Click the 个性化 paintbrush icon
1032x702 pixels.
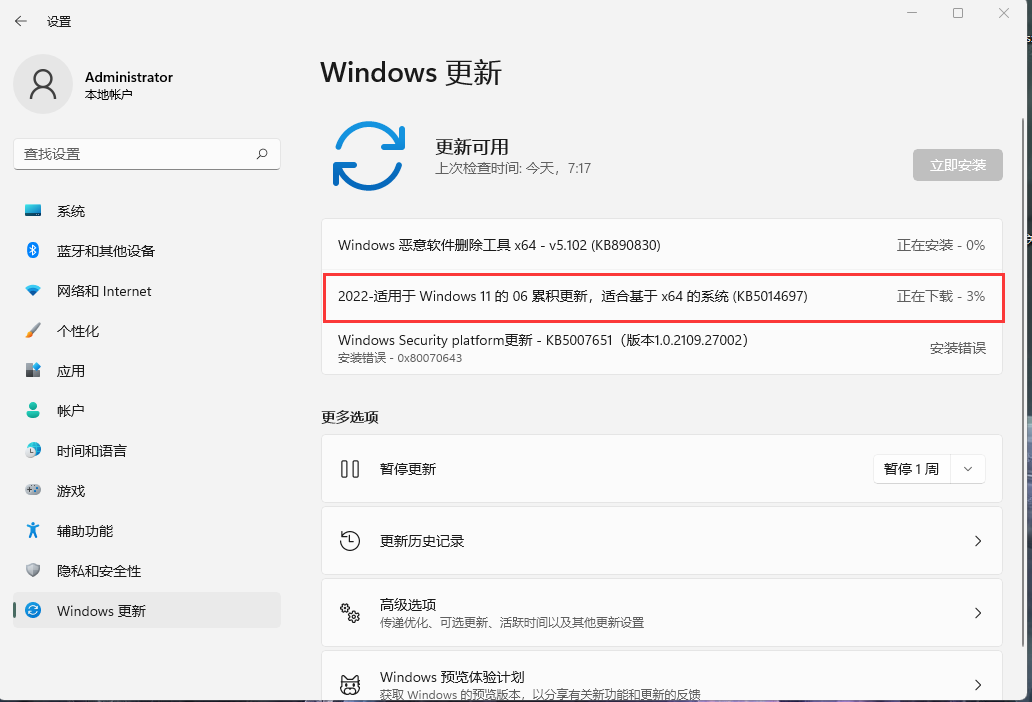[33, 330]
